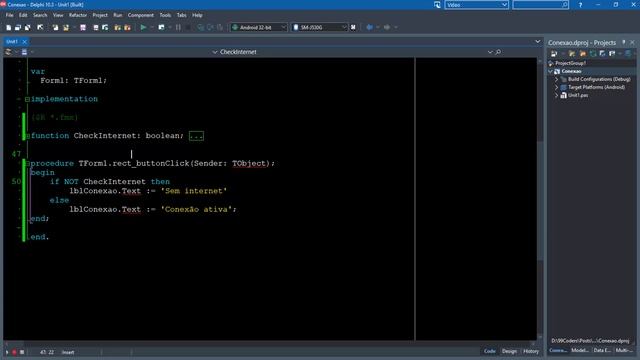Click the View Form toolbar icon
This screenshot has width=640, height=360.
tap(105, 27)
